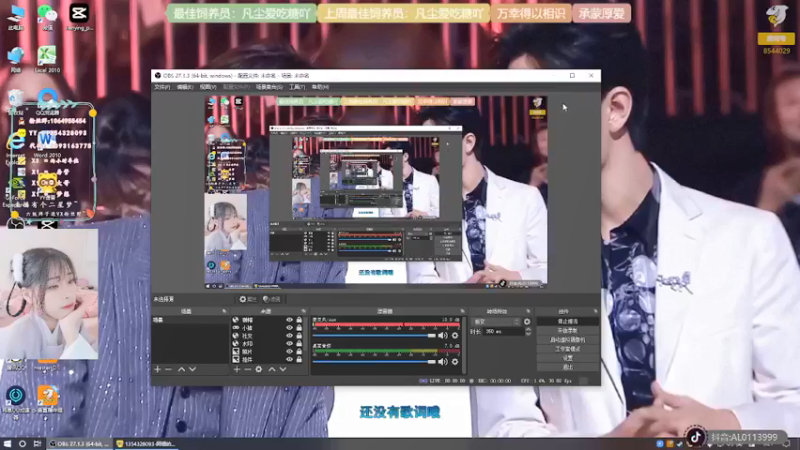Toggle visibility eye of topmost source row
The height and width of the screenshot is (450, 800).
(289, 320)
